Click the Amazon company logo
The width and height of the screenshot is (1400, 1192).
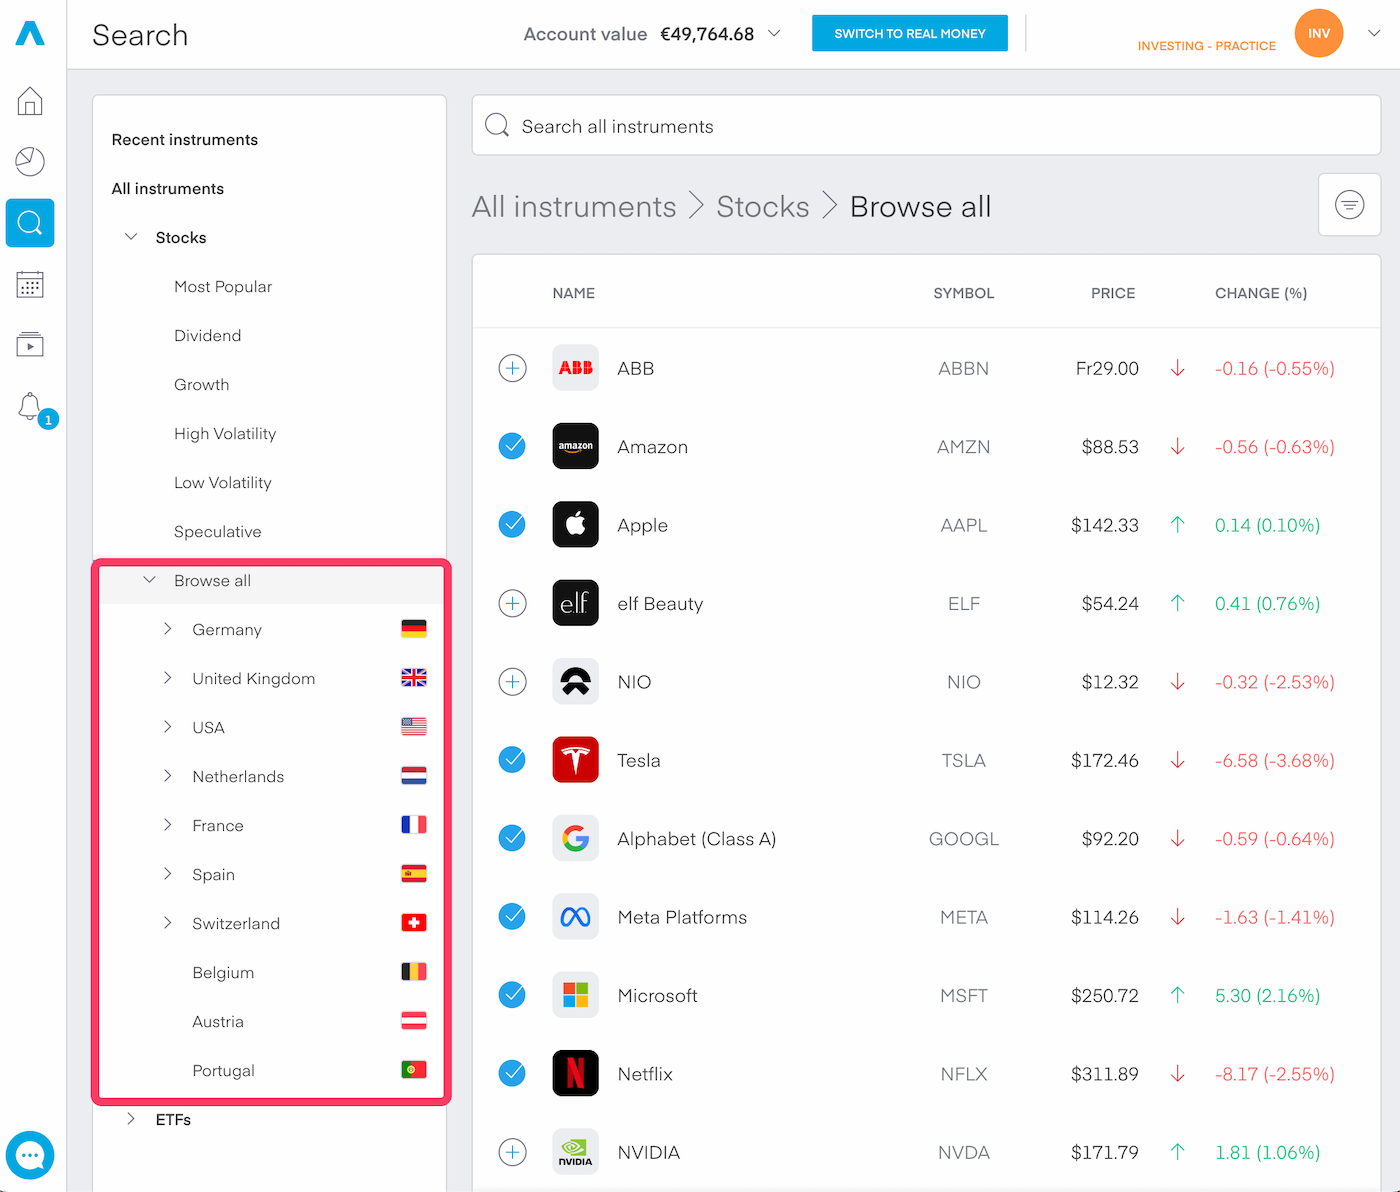575,446
